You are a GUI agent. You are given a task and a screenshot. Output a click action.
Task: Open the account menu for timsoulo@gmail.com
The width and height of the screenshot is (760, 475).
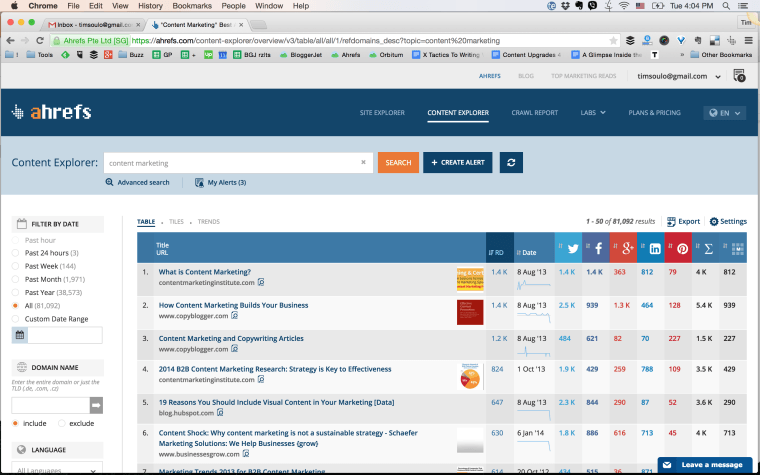click(679, 76)
